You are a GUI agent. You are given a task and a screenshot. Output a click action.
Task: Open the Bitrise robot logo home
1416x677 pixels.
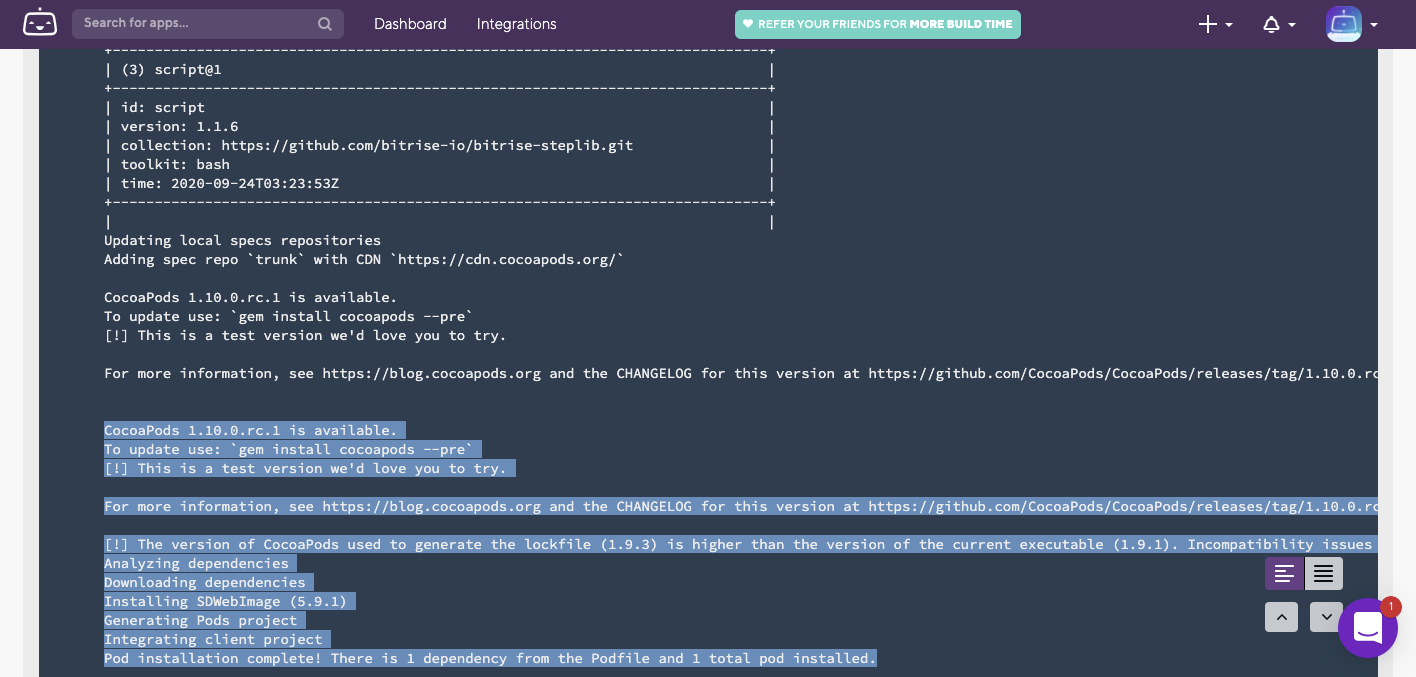(x=41, y=23)
